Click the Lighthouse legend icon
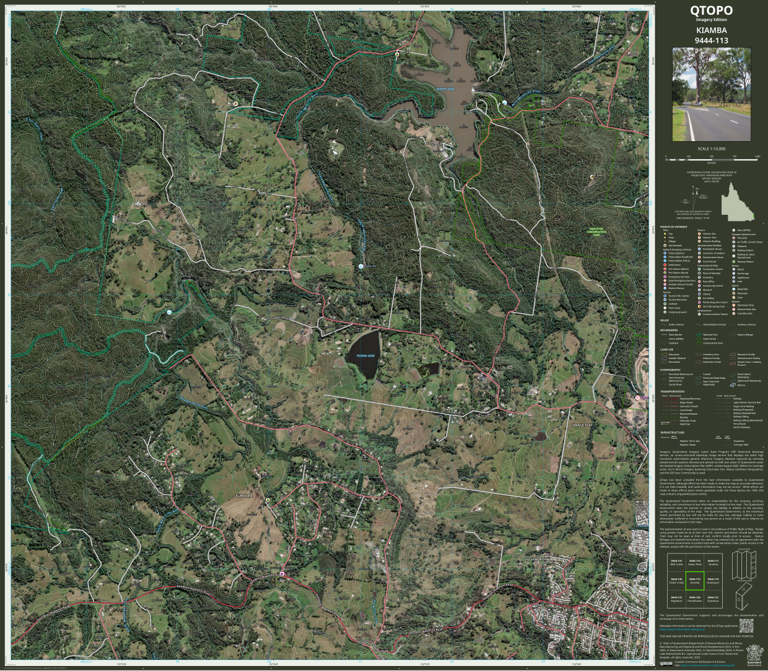 [734, 278]
